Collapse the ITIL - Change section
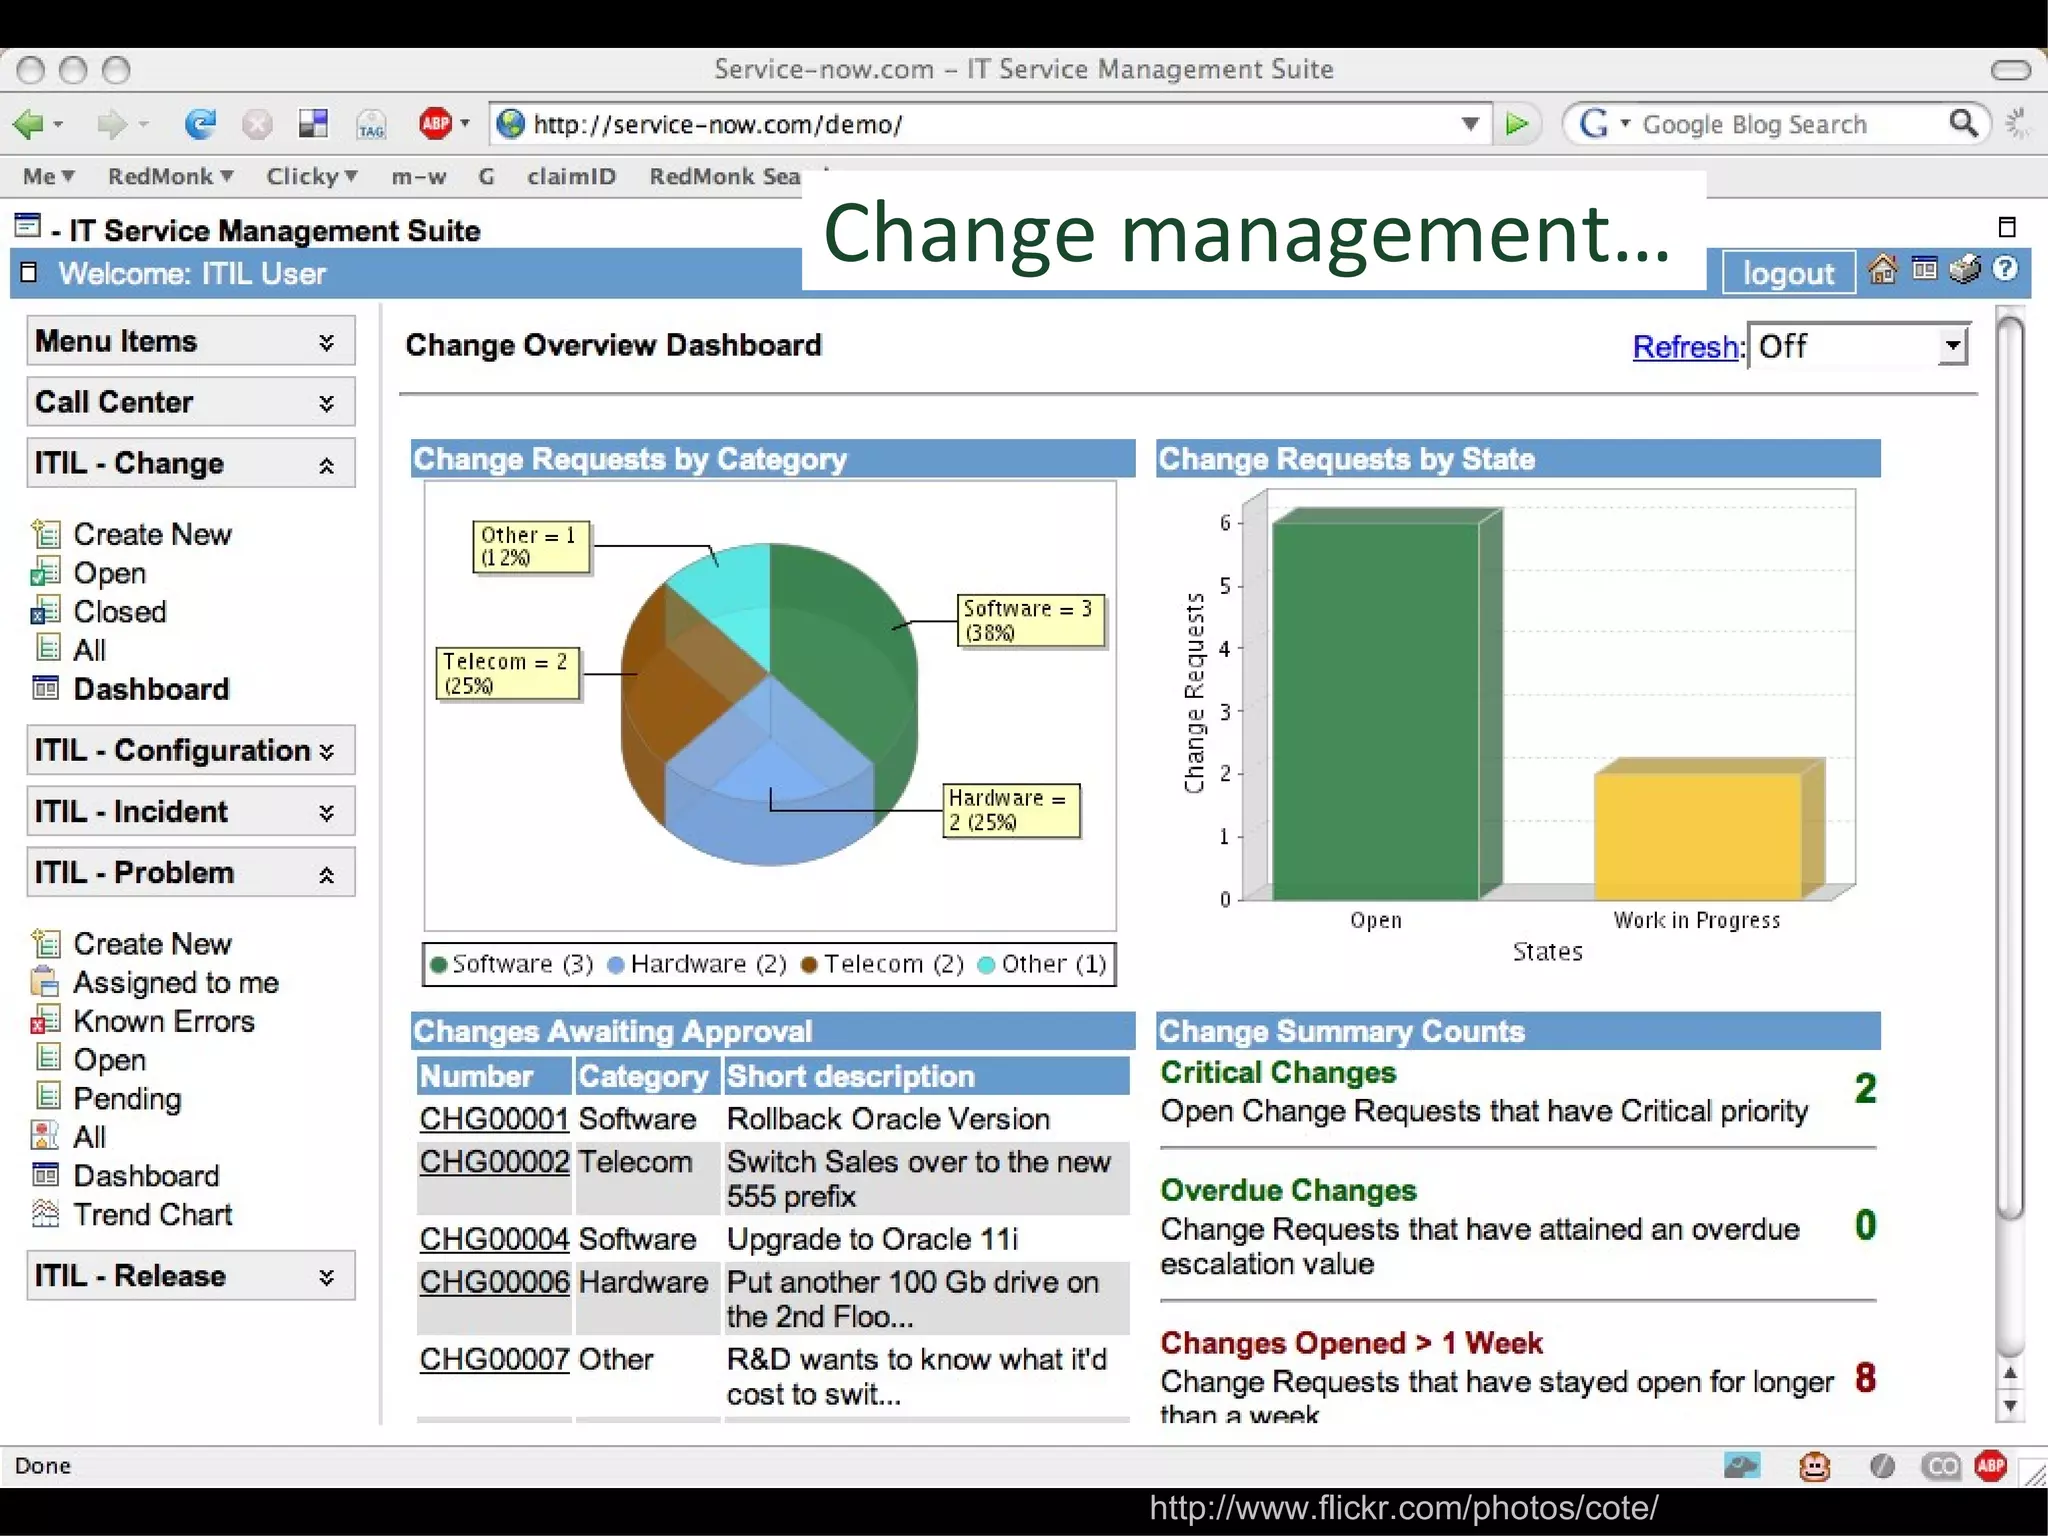 [326, 465]
